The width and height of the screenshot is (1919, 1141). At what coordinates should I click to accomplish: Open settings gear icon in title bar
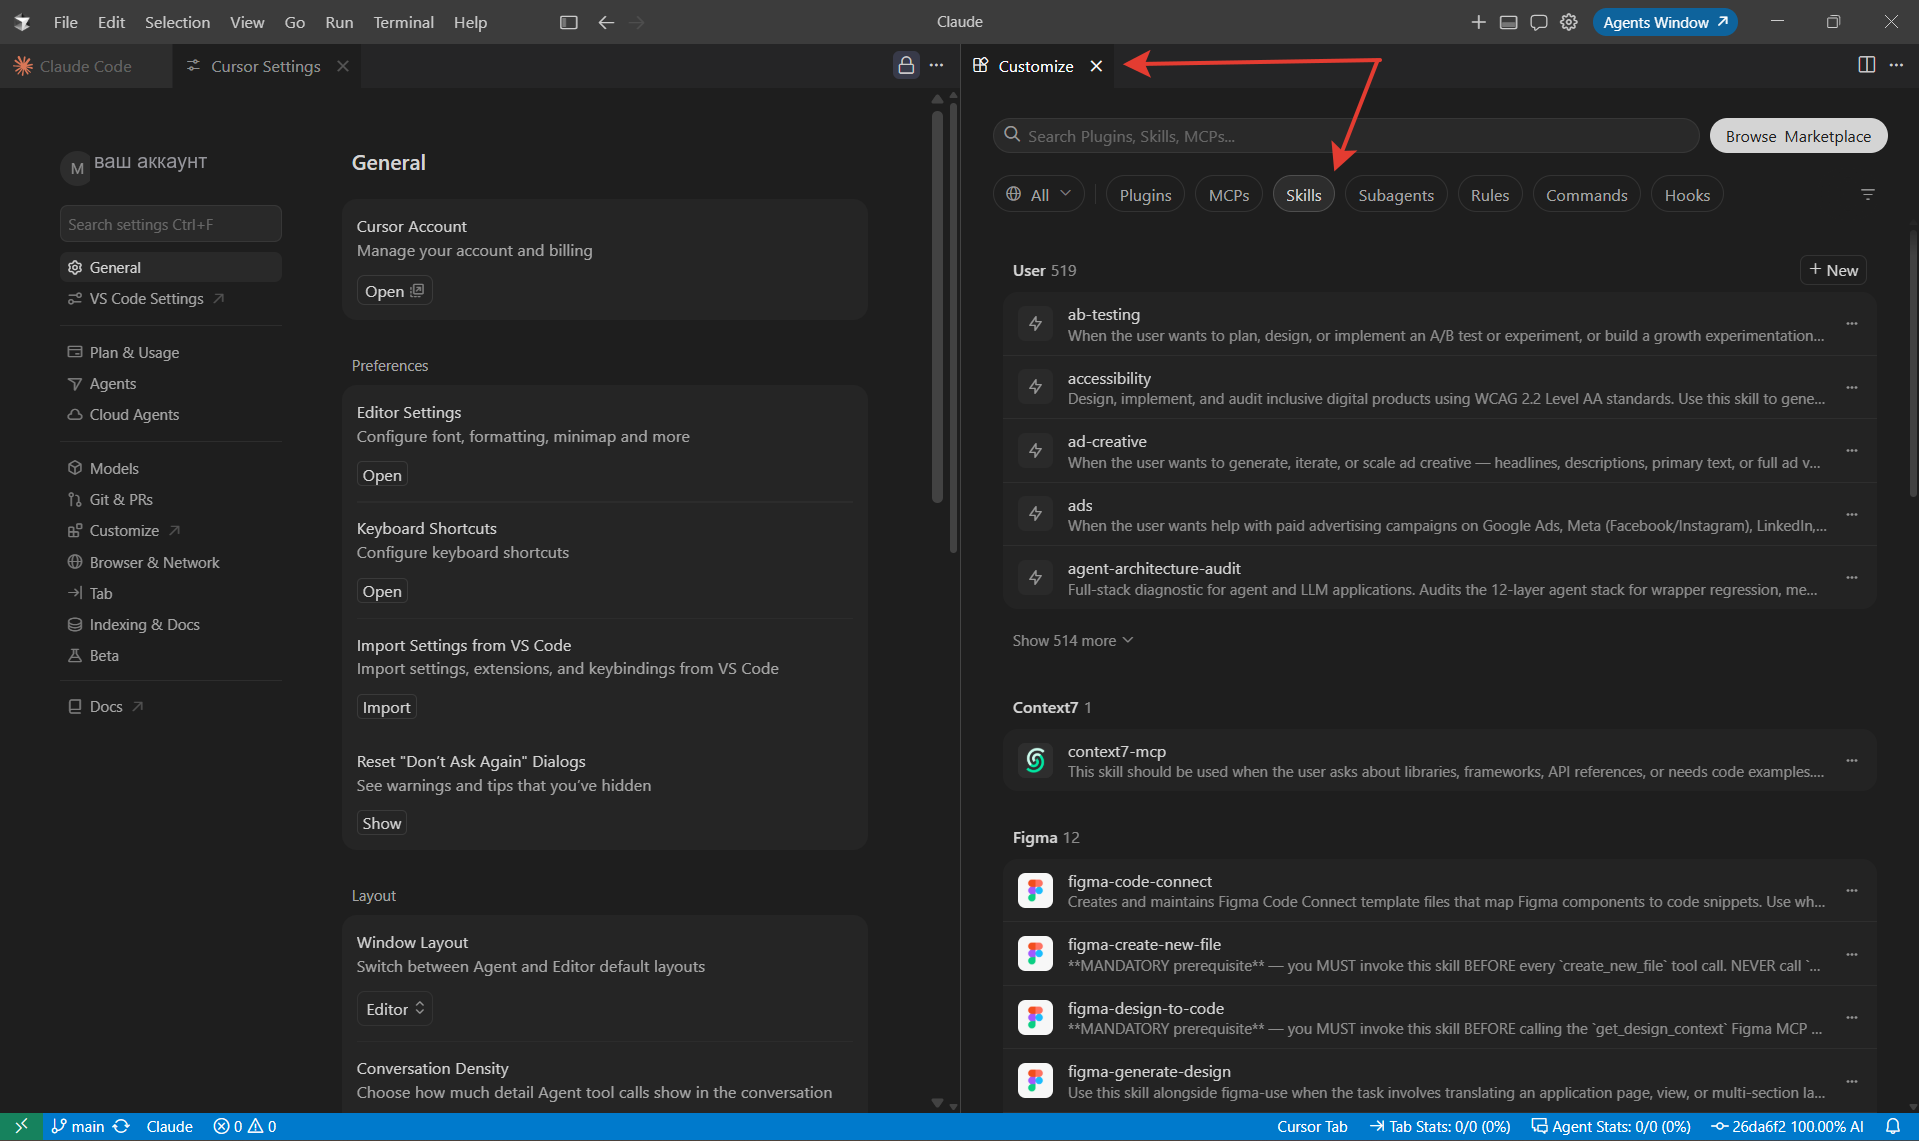tap(1569, 22)
